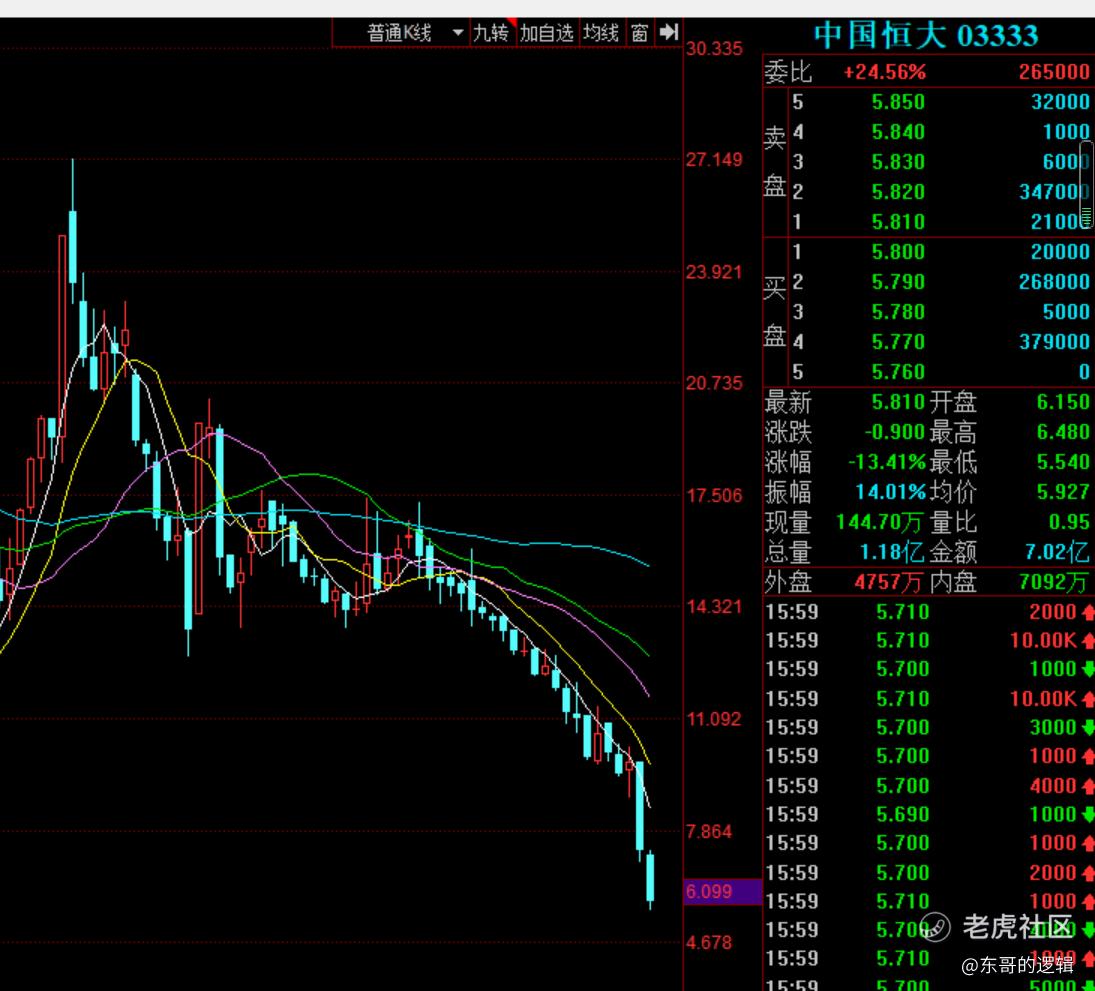Click buy level 4 volume 379000
1095x991 pixels.
(x=1054, y=342)
